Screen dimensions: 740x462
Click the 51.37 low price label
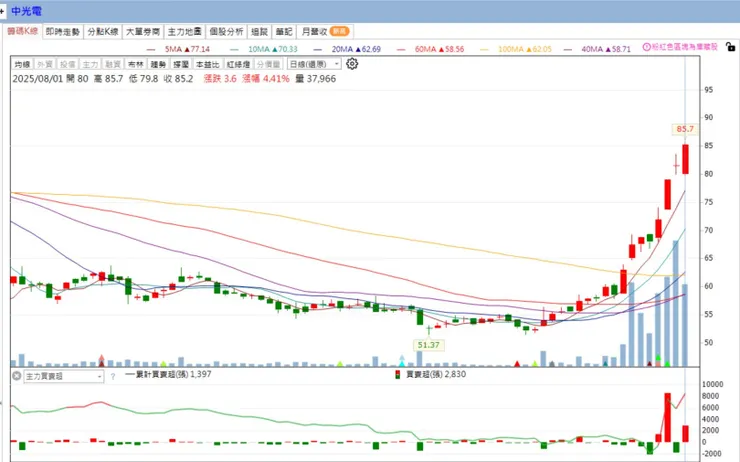tap(429, 345)
